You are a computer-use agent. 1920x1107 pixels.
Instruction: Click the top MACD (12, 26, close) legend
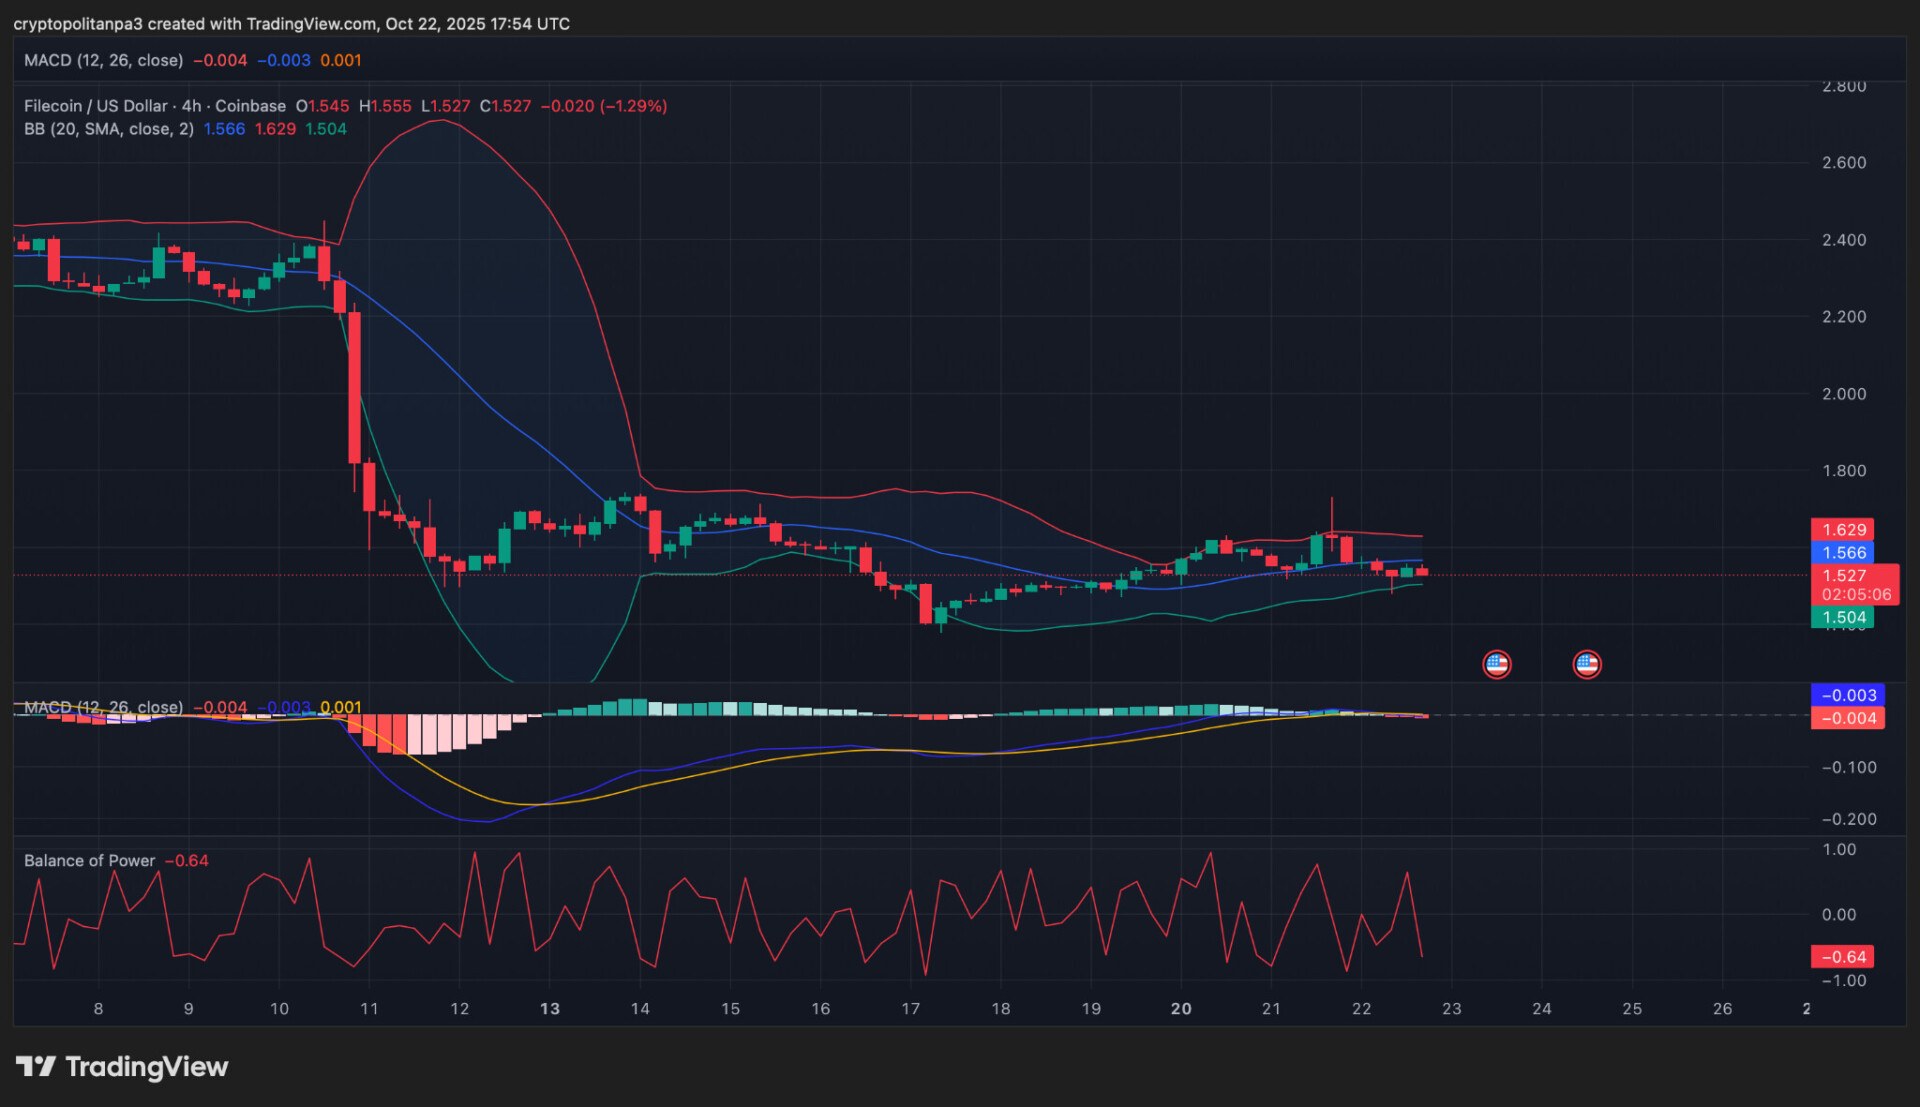(x=103, y=60)
